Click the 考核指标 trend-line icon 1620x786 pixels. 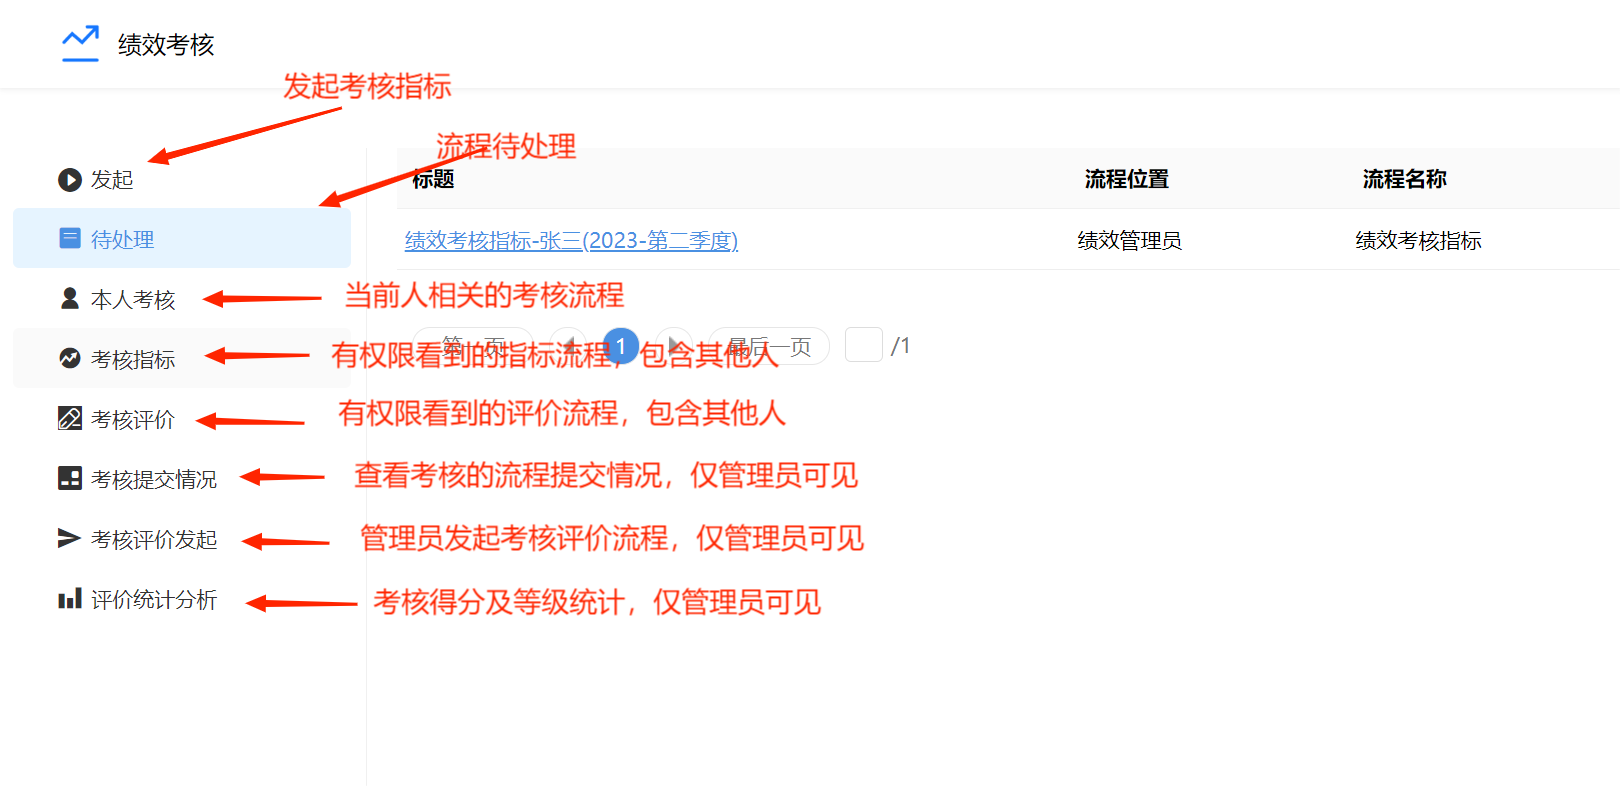coord(70,358)
